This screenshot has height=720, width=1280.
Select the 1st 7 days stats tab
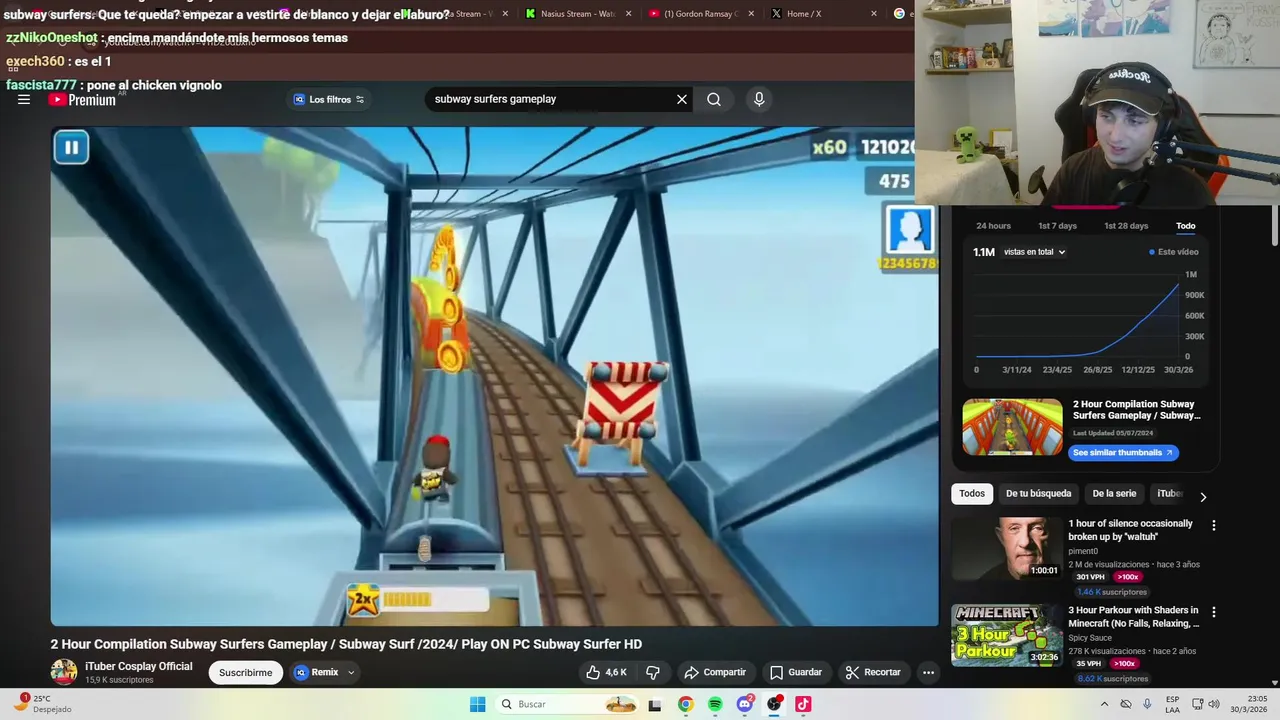click(x=1057, y=226)
